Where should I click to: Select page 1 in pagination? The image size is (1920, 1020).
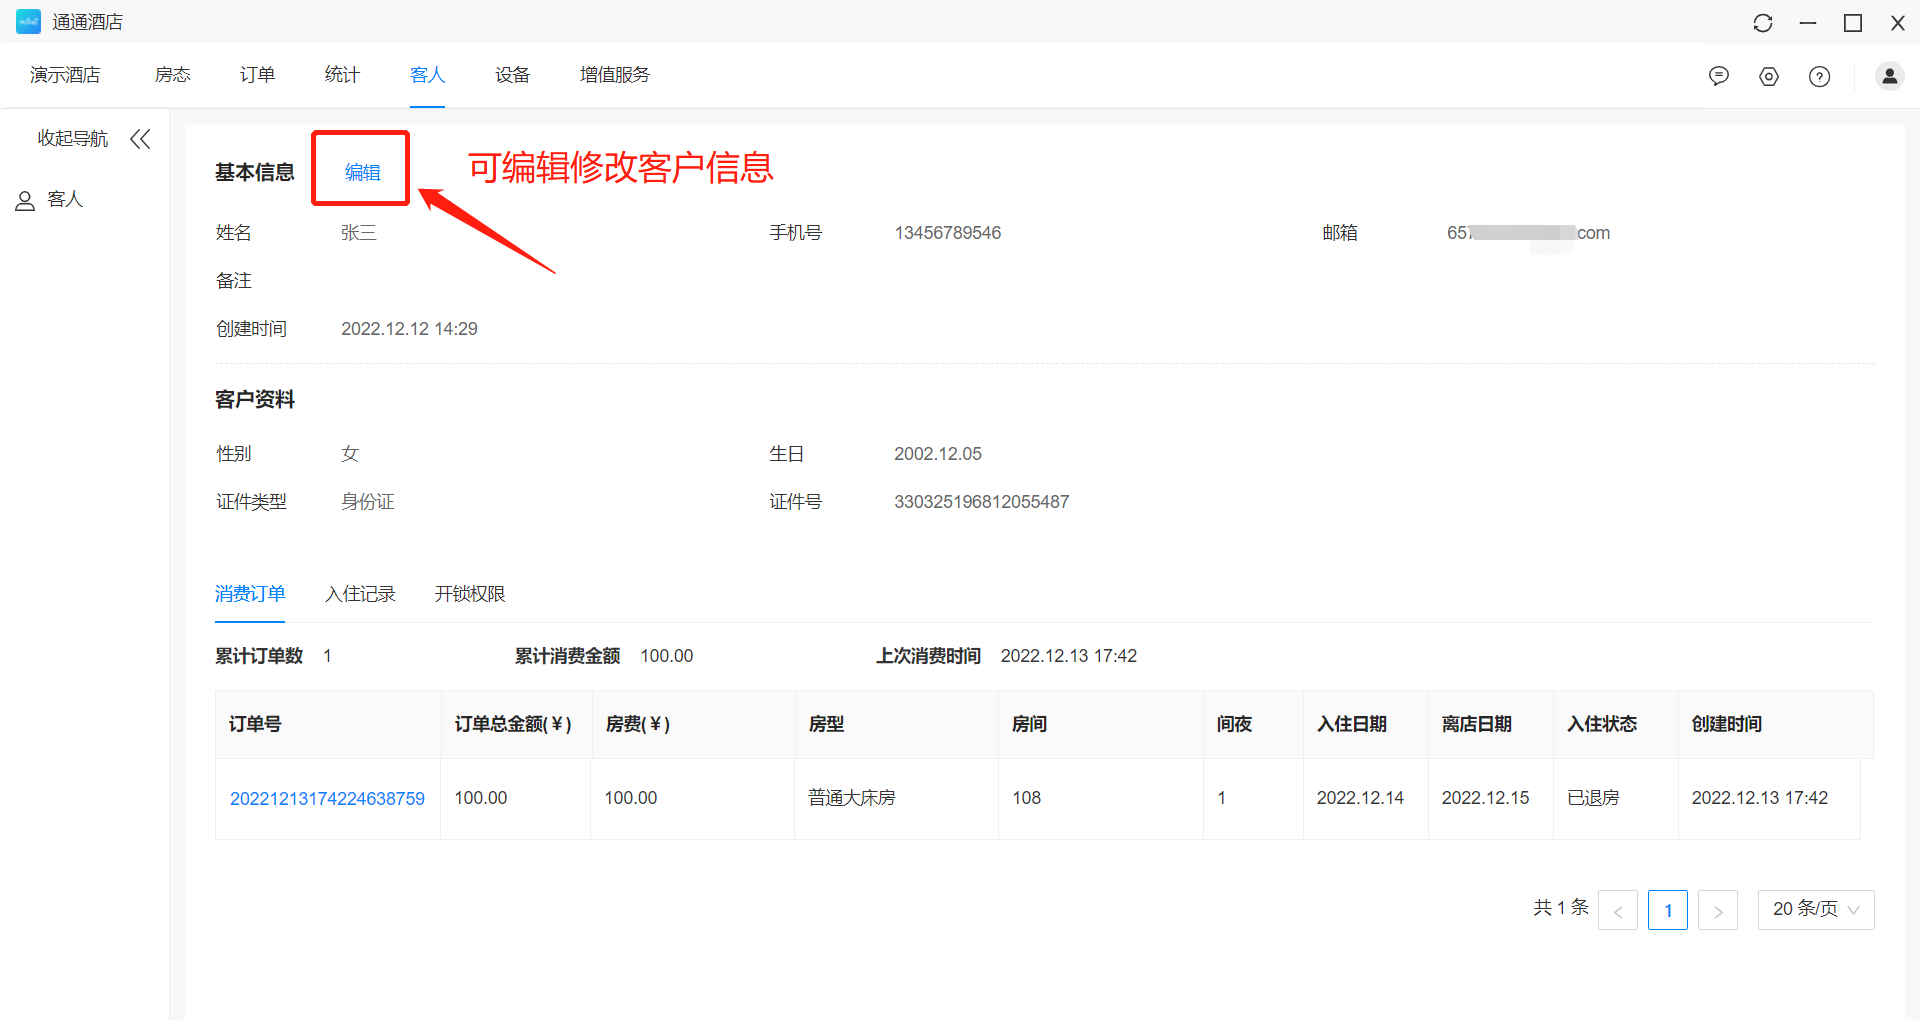(1667, 910)
